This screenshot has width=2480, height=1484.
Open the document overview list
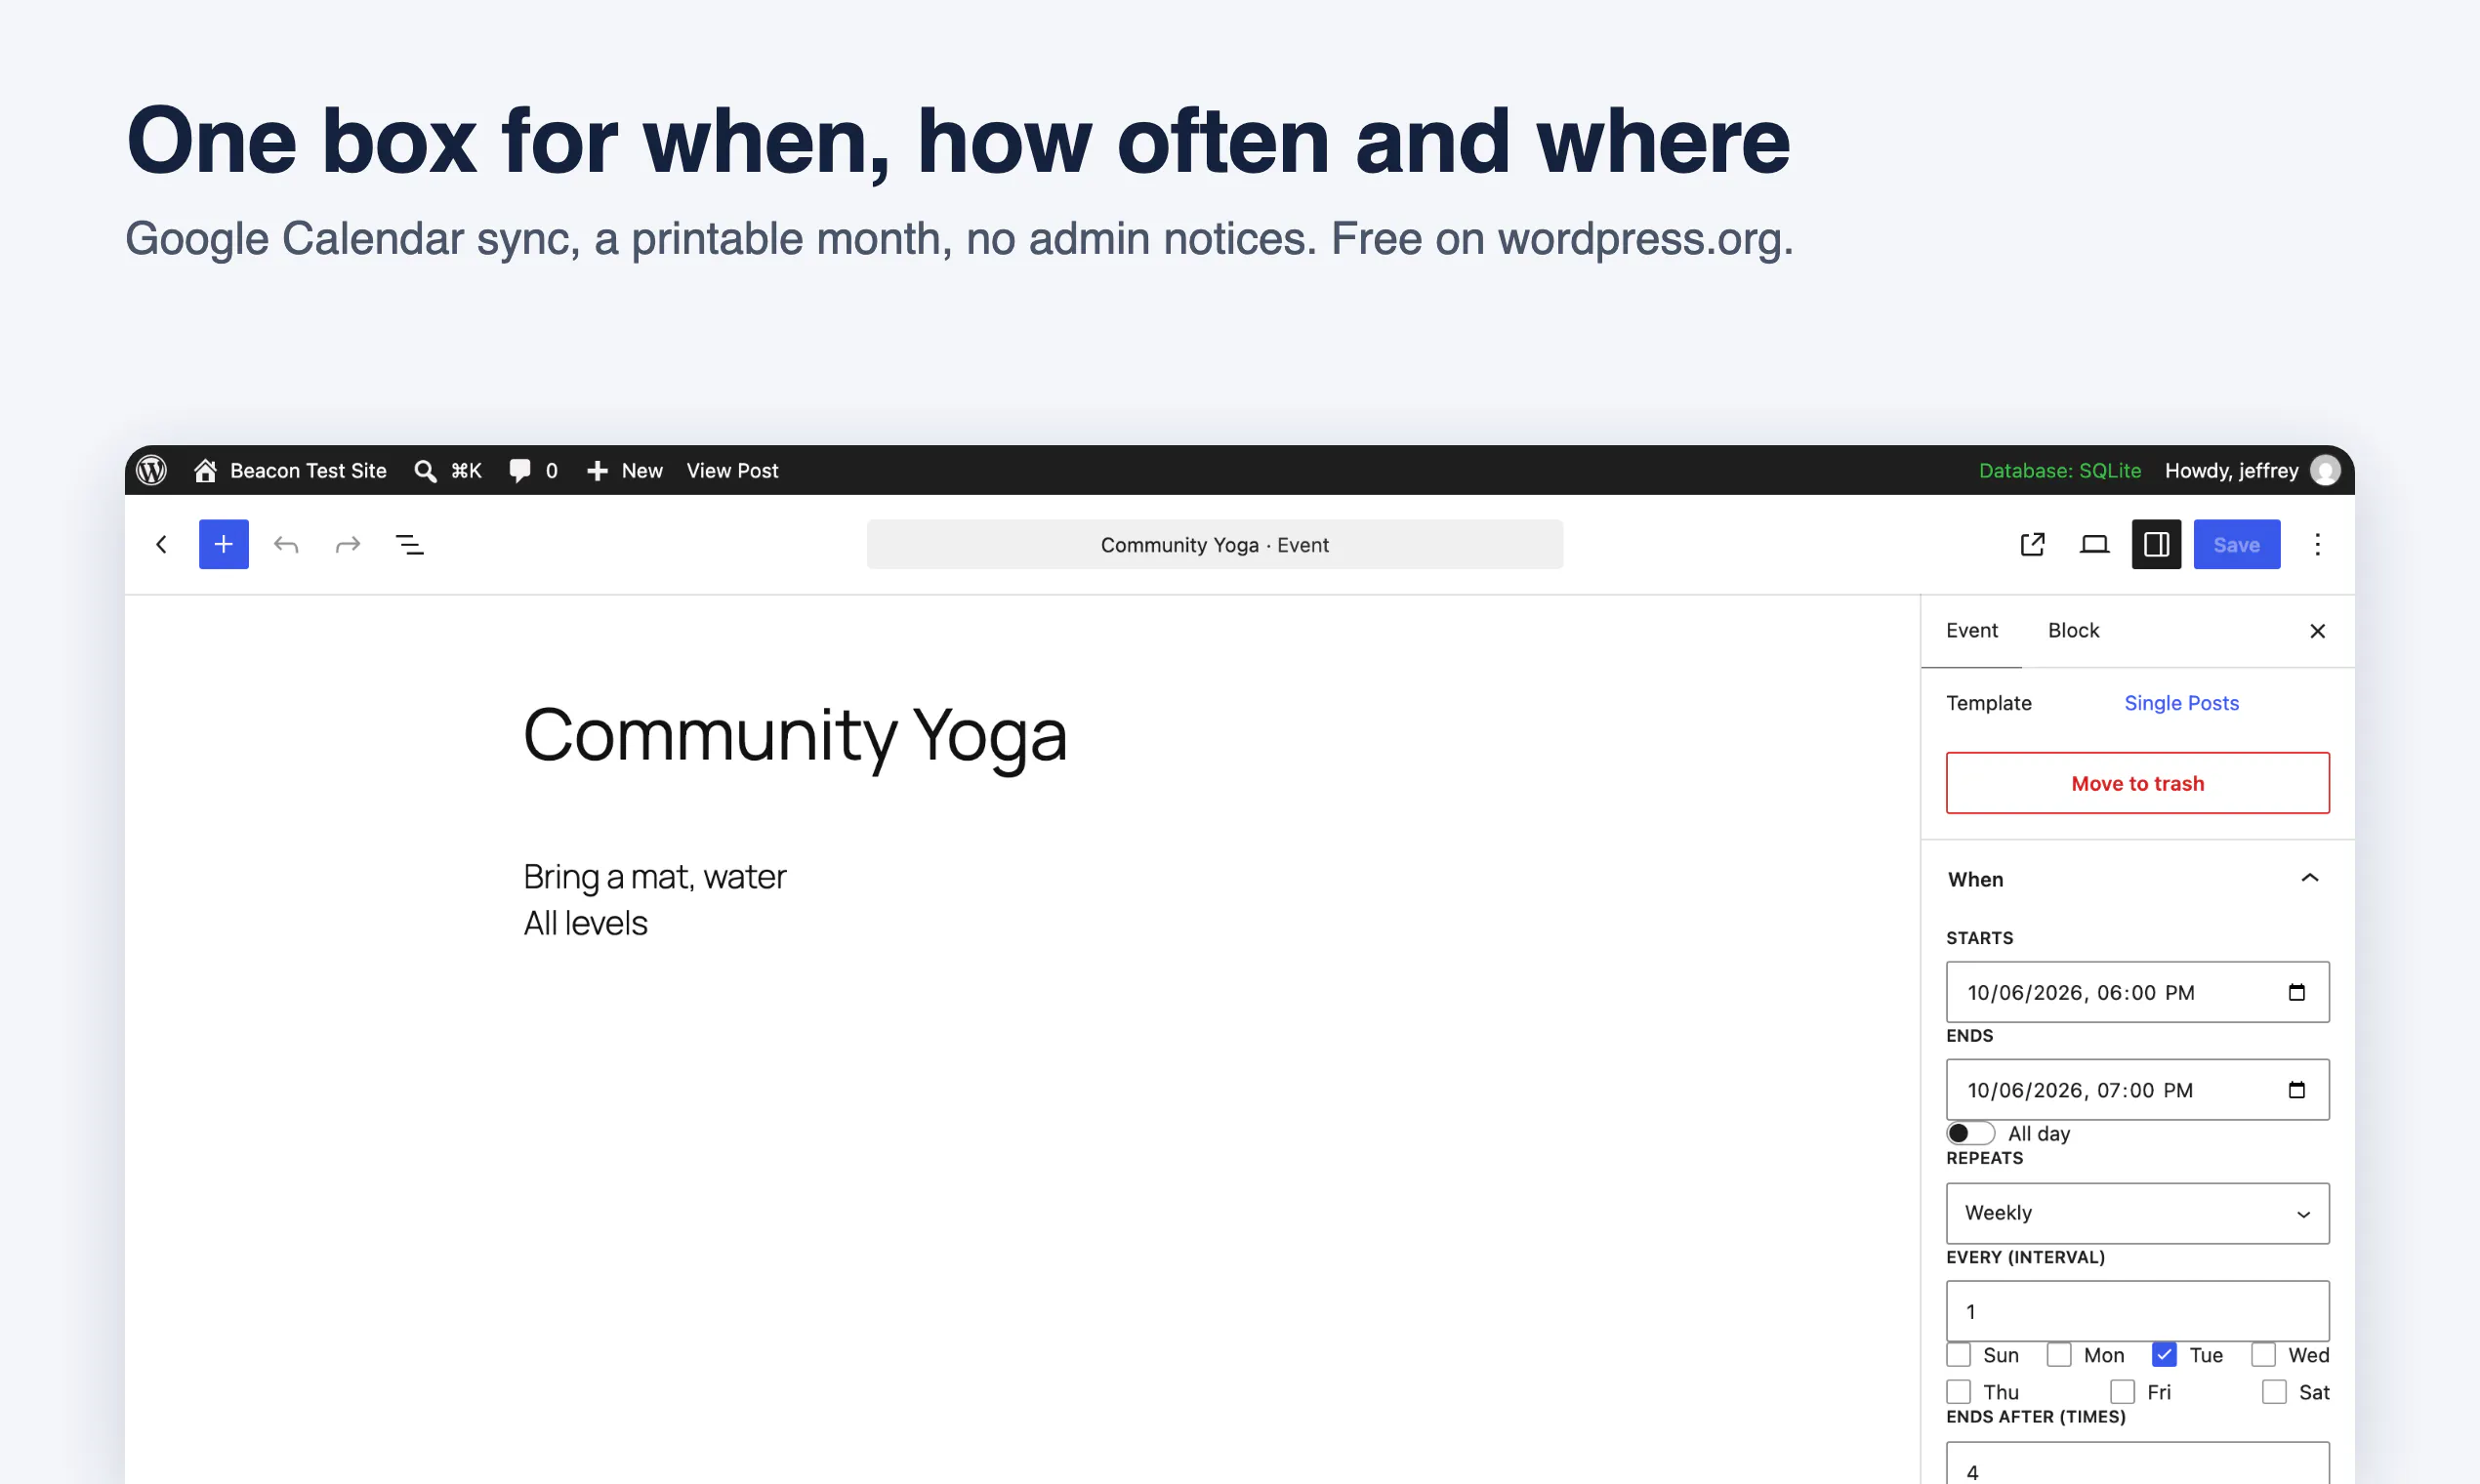point(410,544)
